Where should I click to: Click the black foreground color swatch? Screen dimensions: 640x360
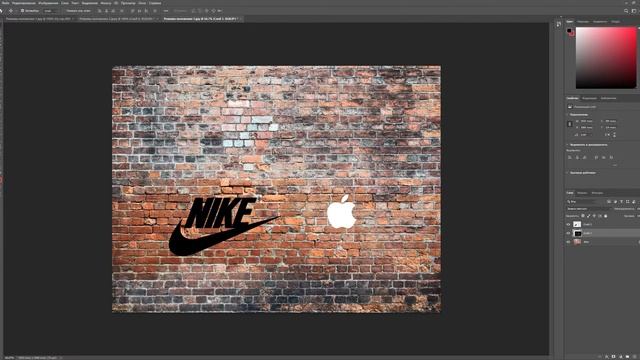tap(569, 30)
